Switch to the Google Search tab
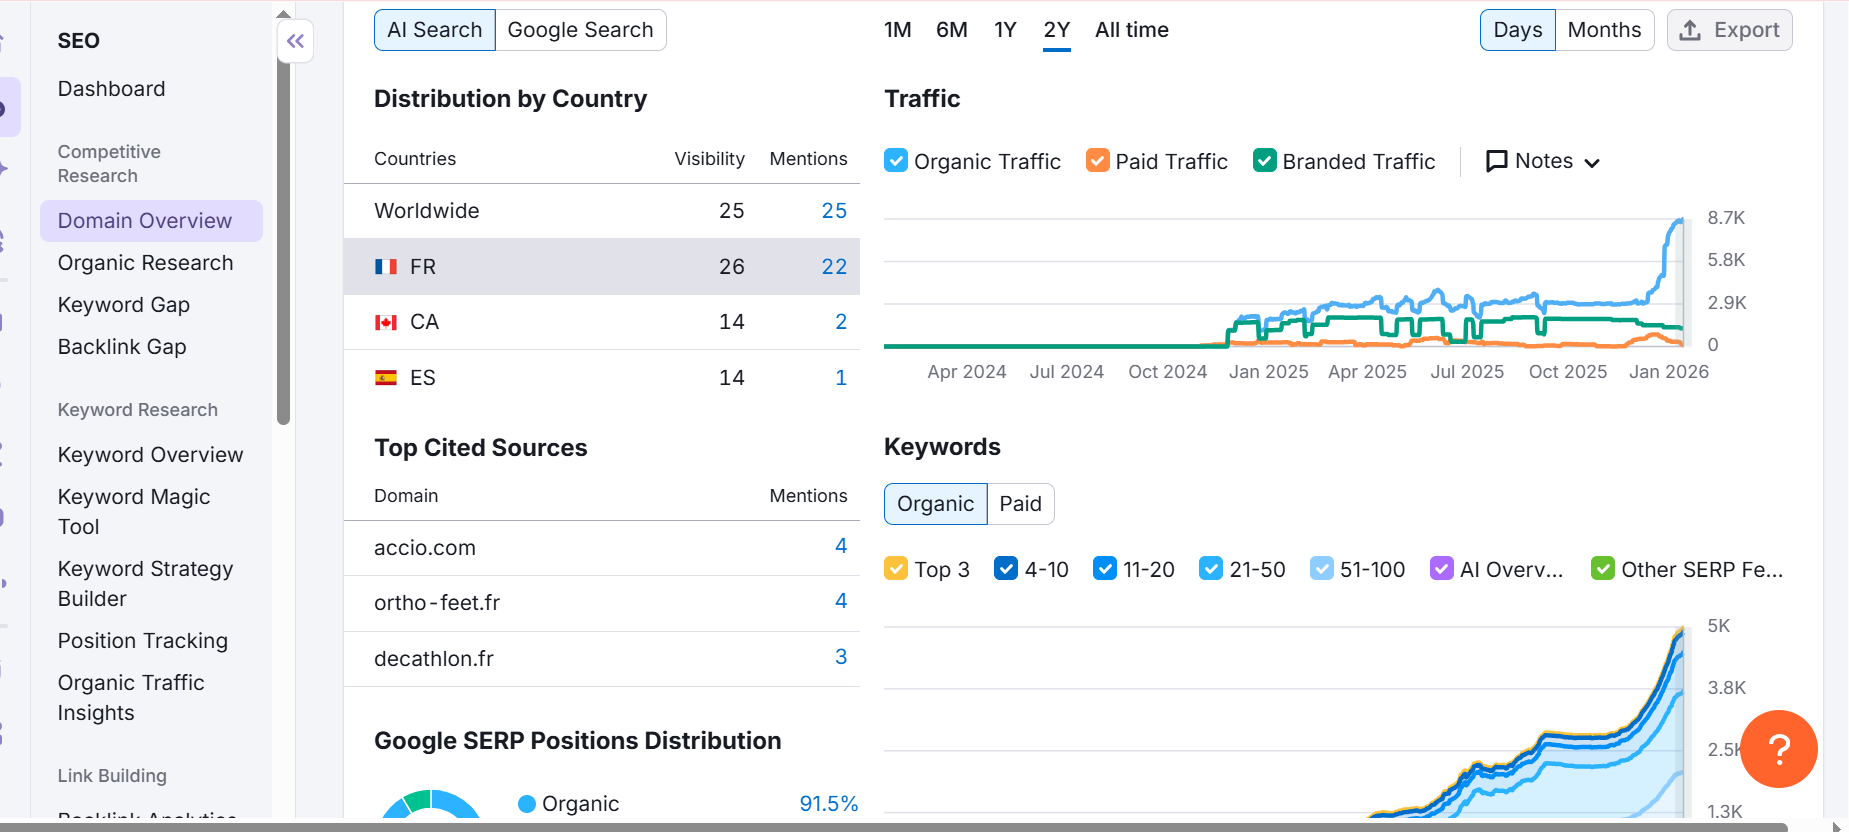This screenshot has width=1849, height=832. (x=580, y=30)
